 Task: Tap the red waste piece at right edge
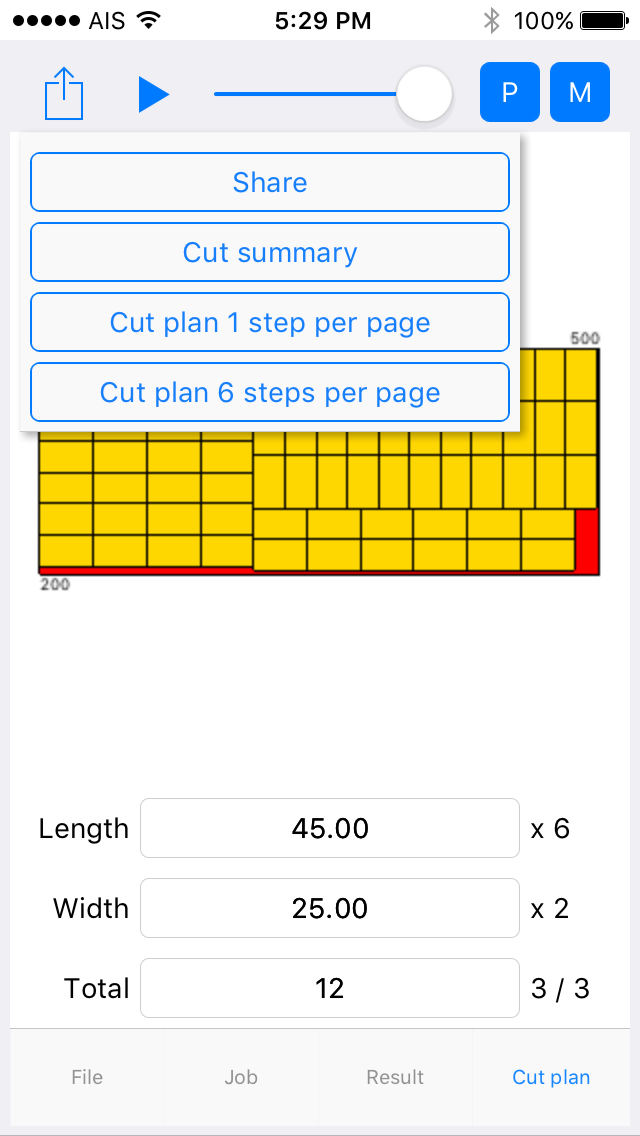click(587, 540)
